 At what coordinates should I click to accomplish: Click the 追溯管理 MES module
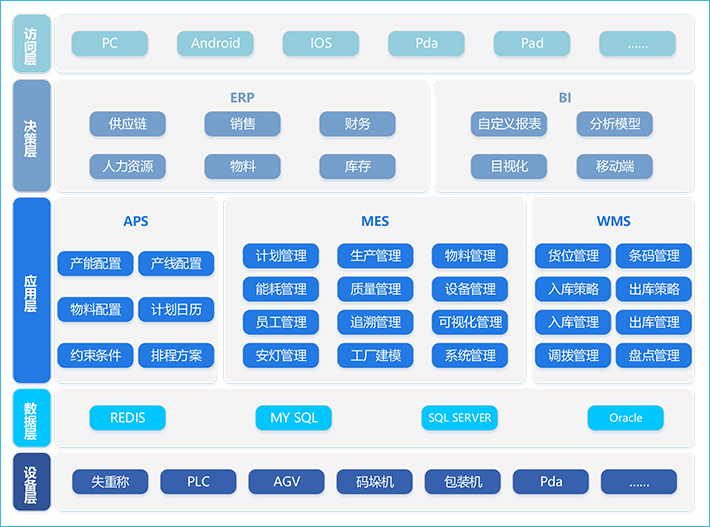tap(375, 322)
